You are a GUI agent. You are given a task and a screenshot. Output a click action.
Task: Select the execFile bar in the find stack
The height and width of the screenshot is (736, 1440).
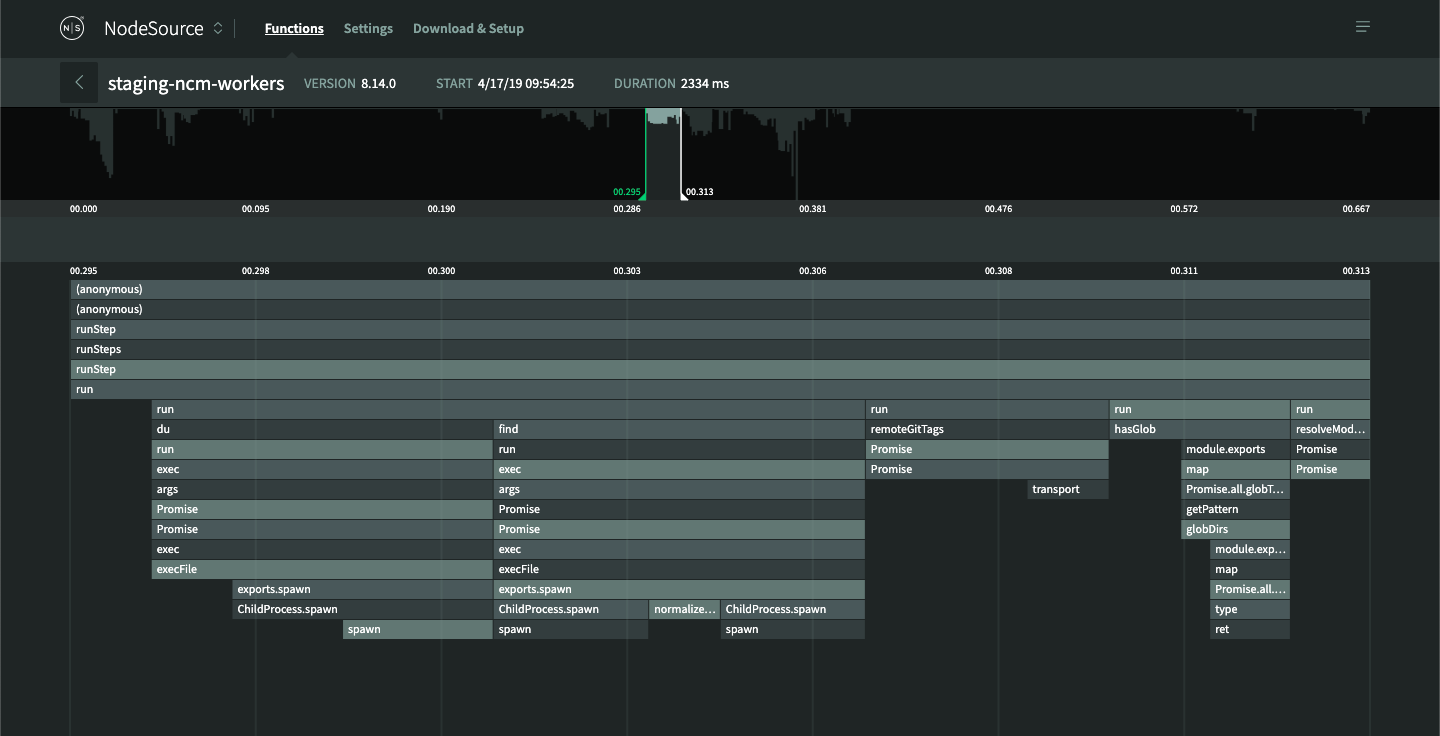[x=679, y=570]
